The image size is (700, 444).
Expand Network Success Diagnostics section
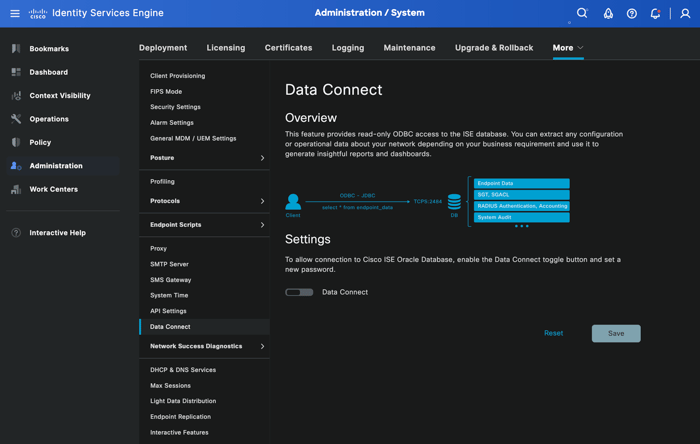pyautogui.click(x=205, y=346)
